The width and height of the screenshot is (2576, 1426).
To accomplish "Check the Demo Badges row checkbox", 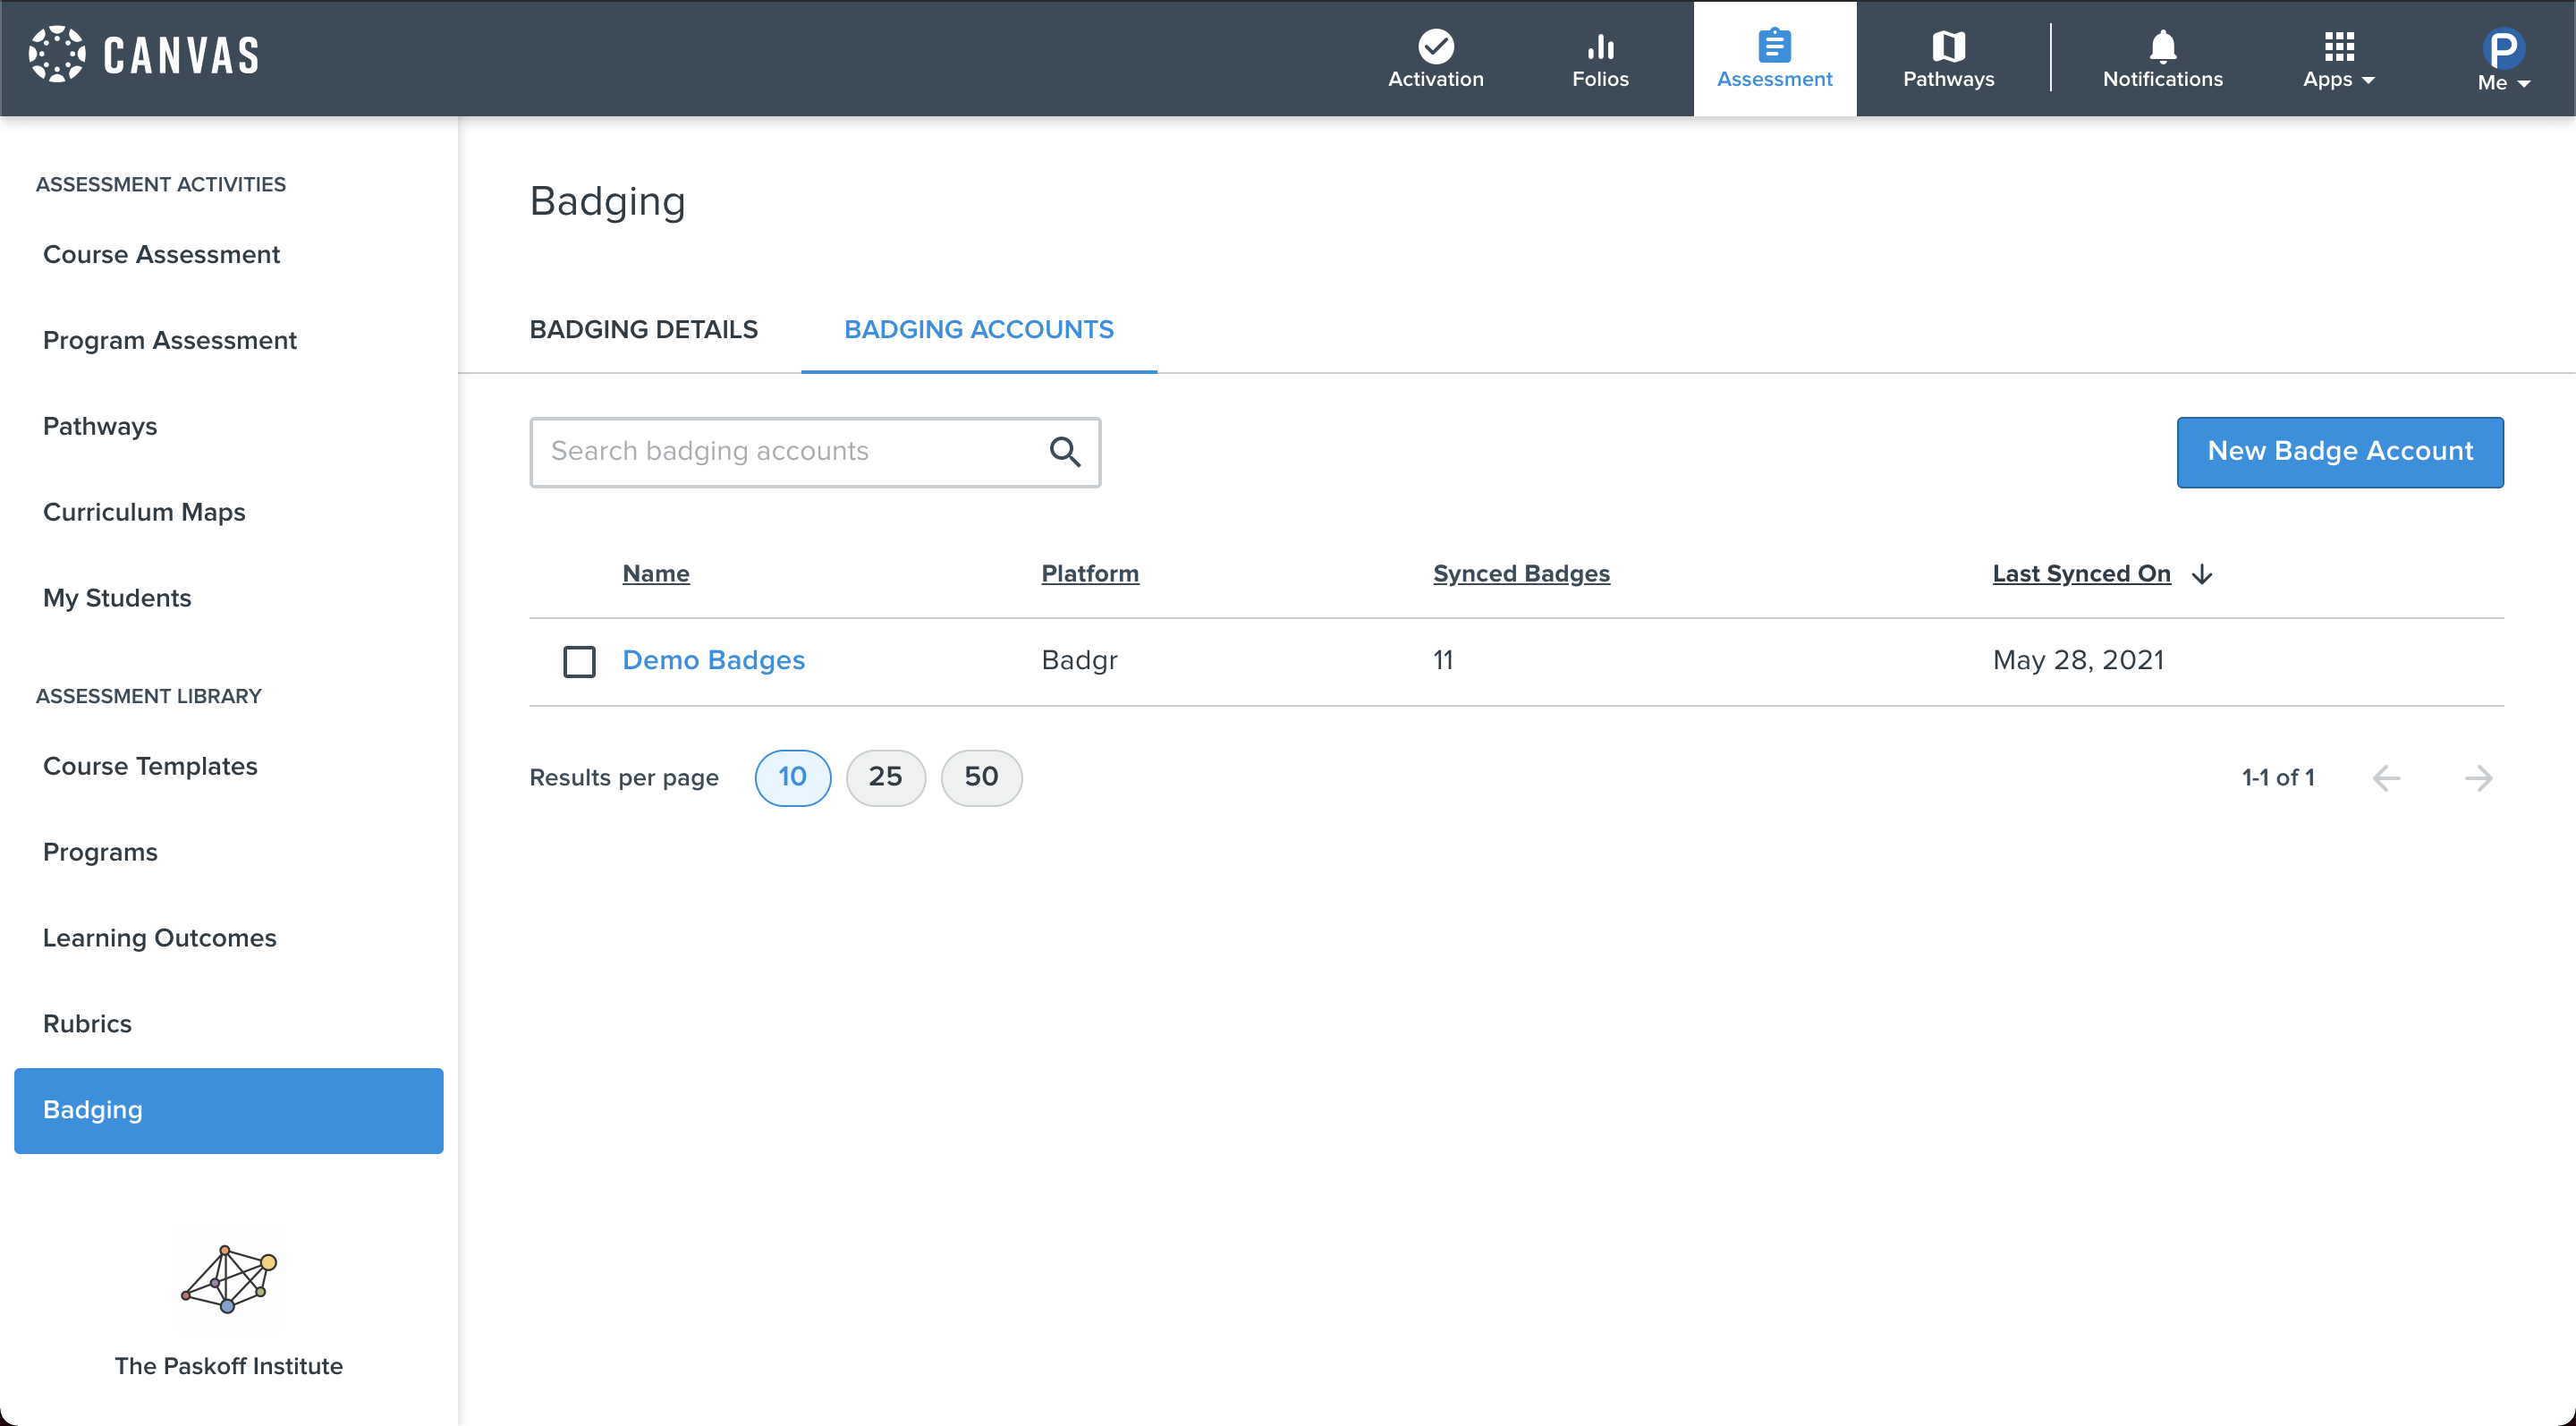I will [579, 661].
